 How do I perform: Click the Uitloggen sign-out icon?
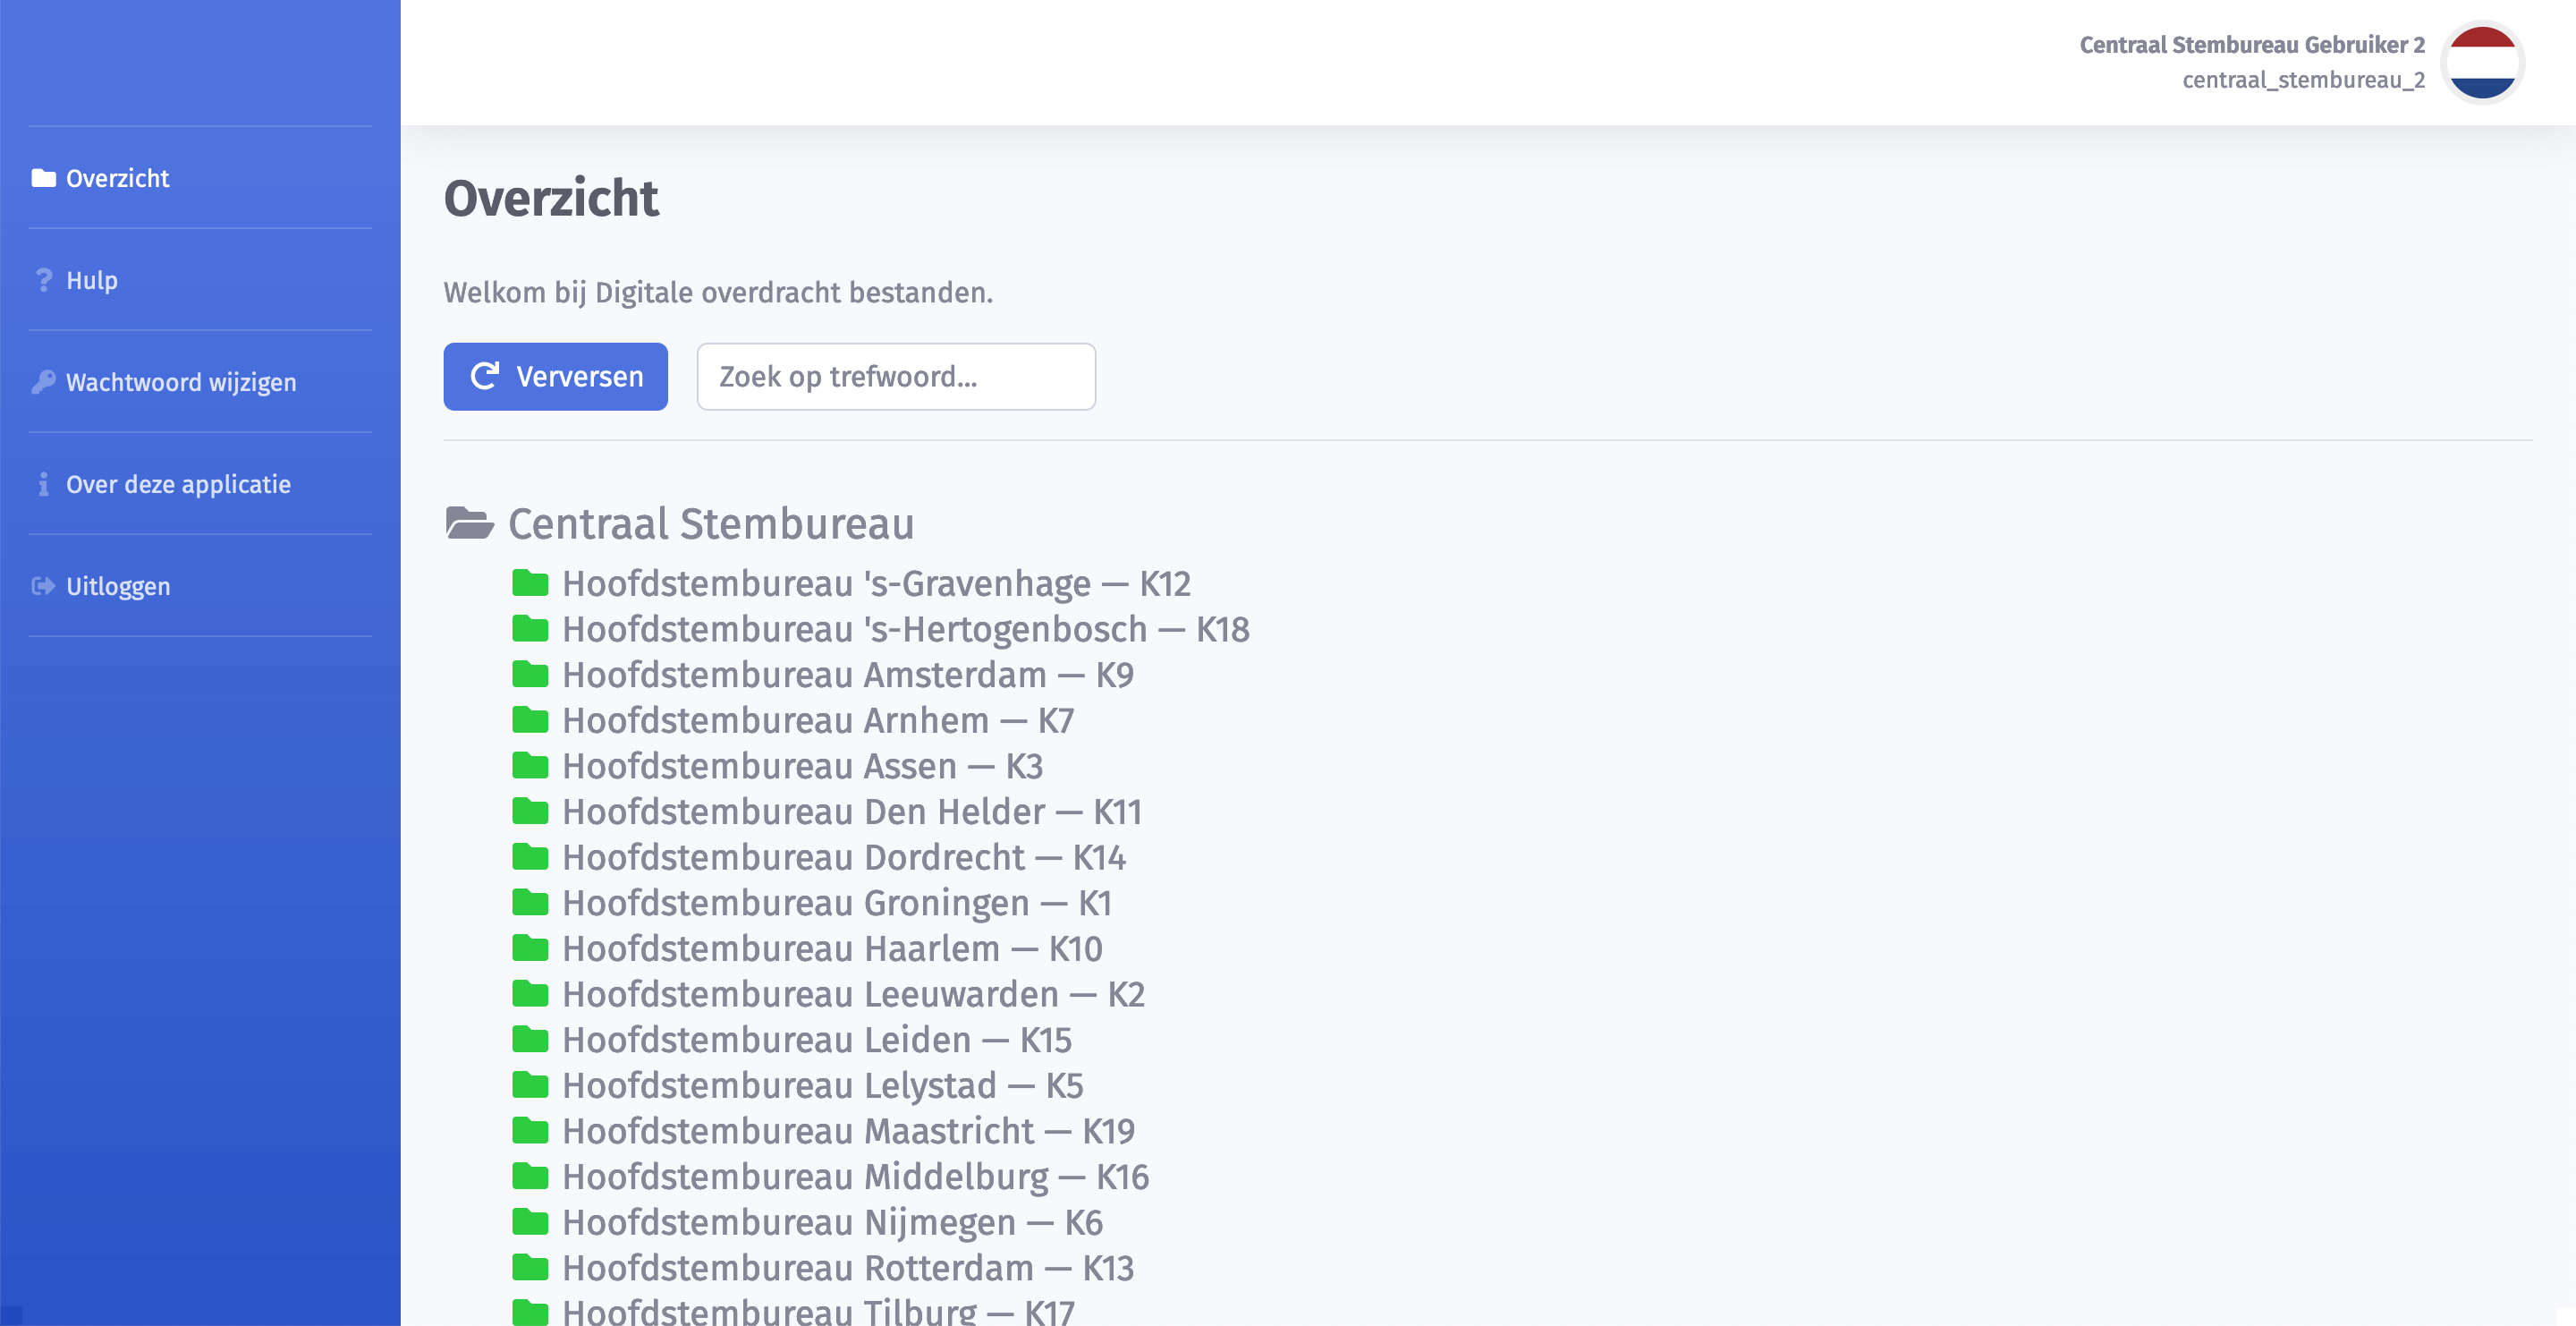[43, 586]
